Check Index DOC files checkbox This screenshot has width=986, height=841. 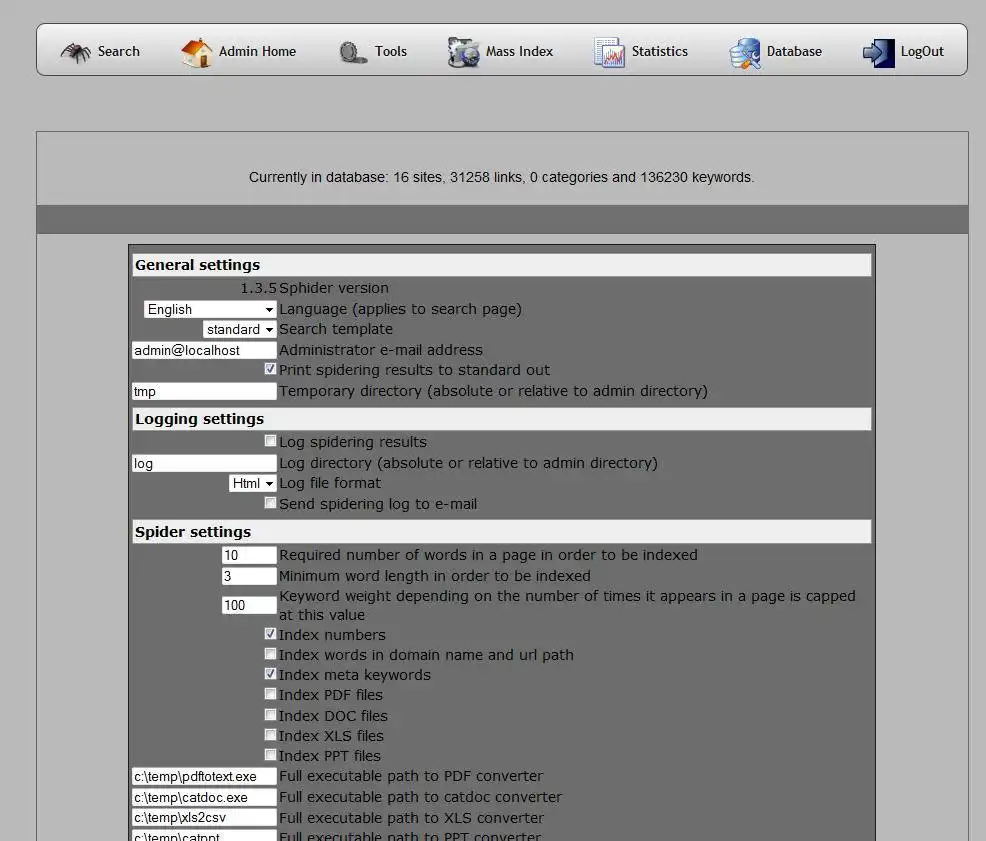tap(270, 715)
